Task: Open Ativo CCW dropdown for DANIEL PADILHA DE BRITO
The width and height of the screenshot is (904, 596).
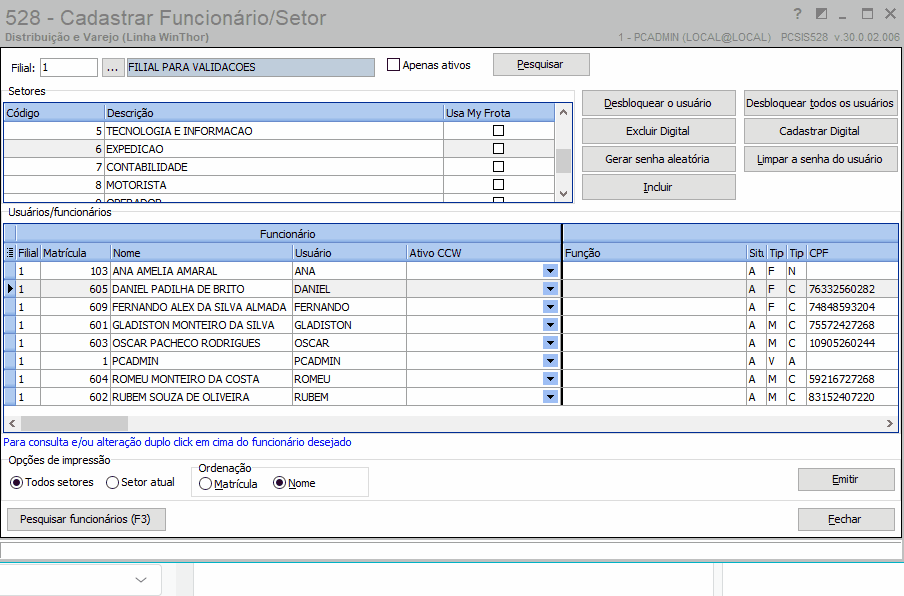Action: point(550,289)
